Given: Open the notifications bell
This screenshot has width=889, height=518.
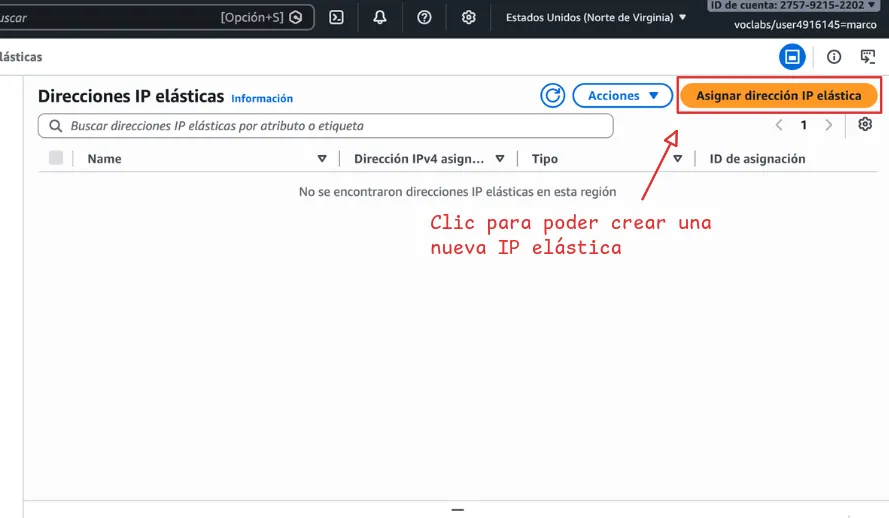Looking at the screenshot, I should (x=380, y=18).
